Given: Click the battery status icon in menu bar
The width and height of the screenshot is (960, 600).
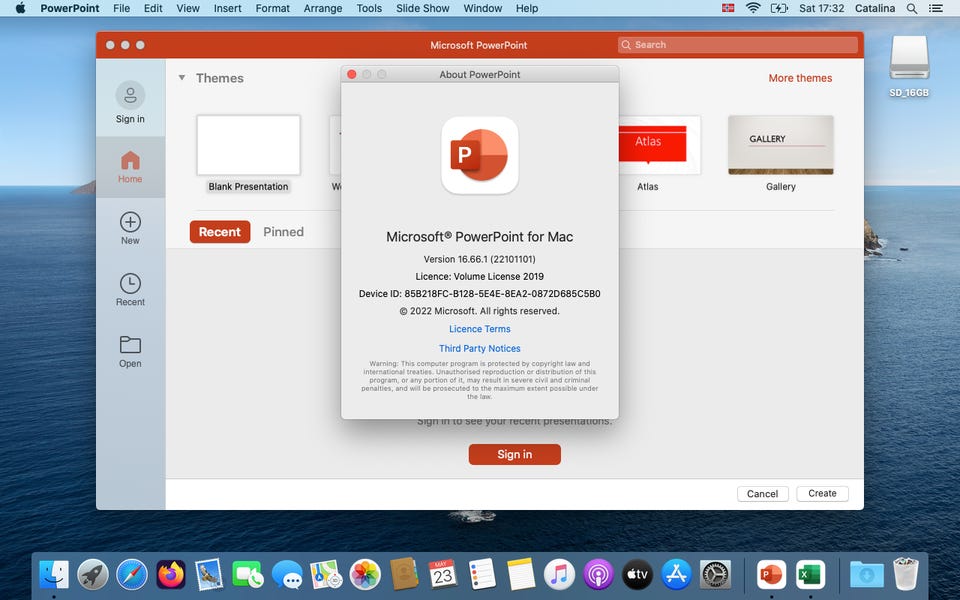Looking at the screenshot, I should [779, 8].
